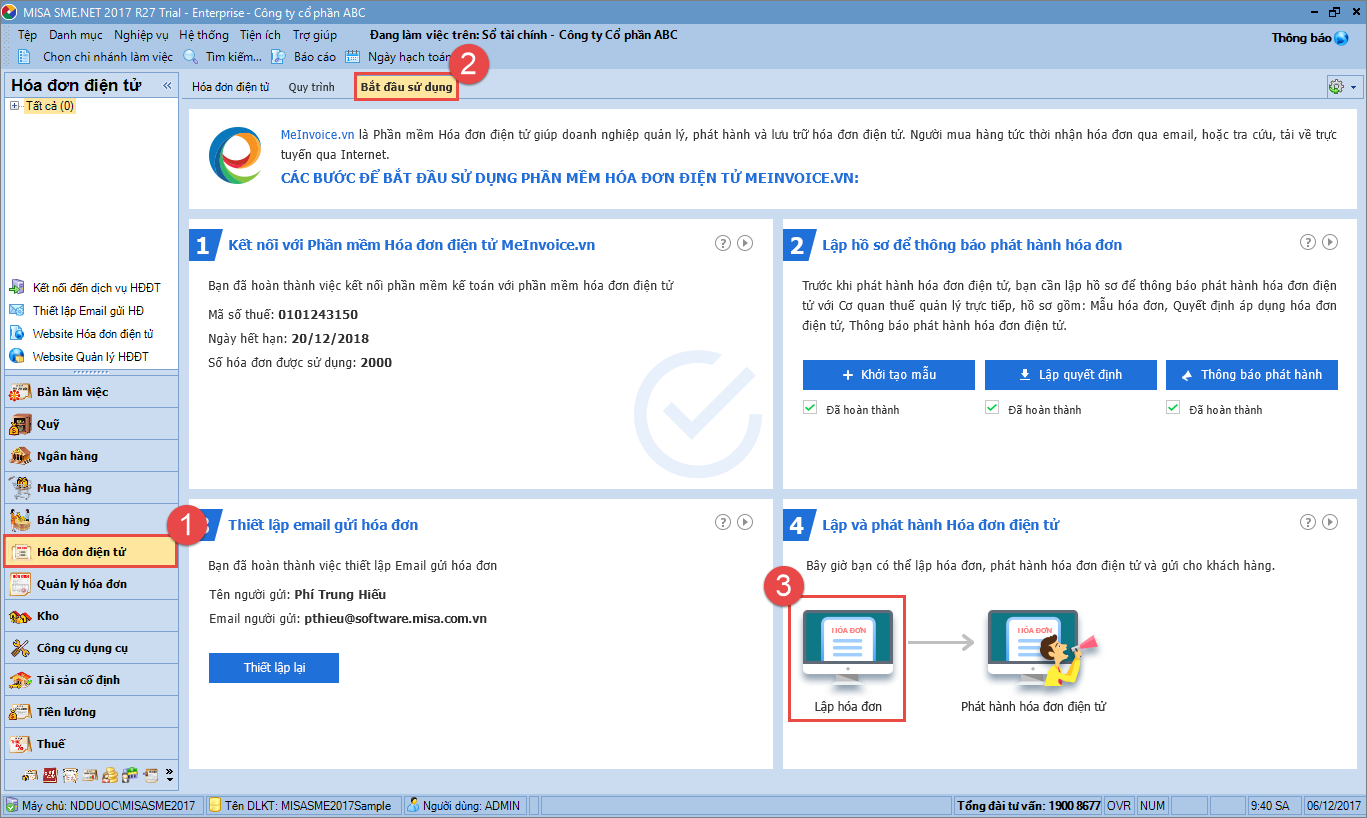Viewport: 1367px width, 818px height.
Task: Click help icon on Lập và phát hành card
Action: (1308, 522)
